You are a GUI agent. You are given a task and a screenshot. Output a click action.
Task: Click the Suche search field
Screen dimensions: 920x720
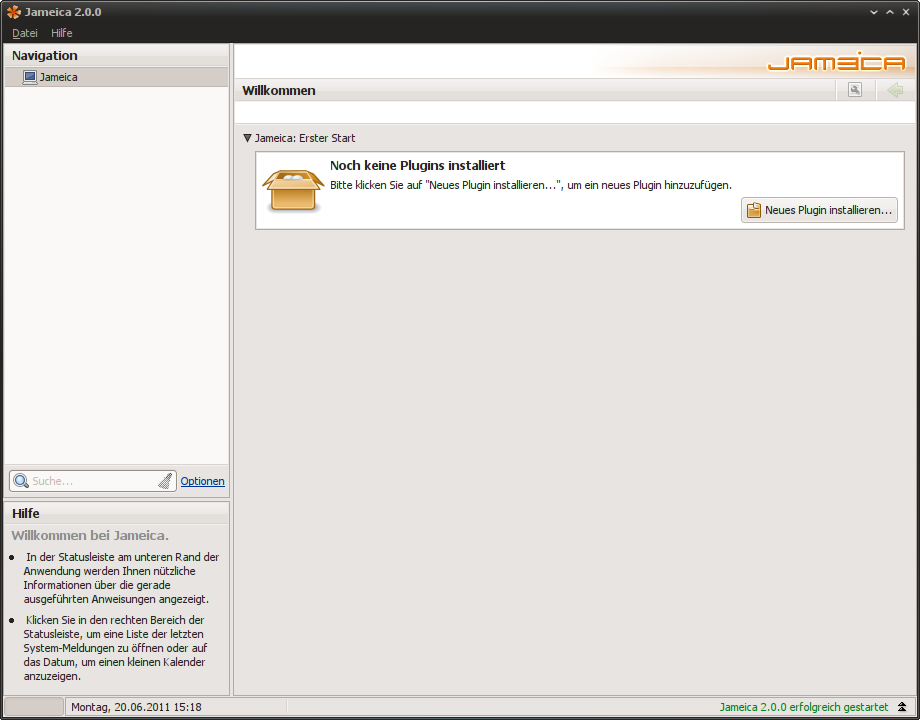coord(93,481)
